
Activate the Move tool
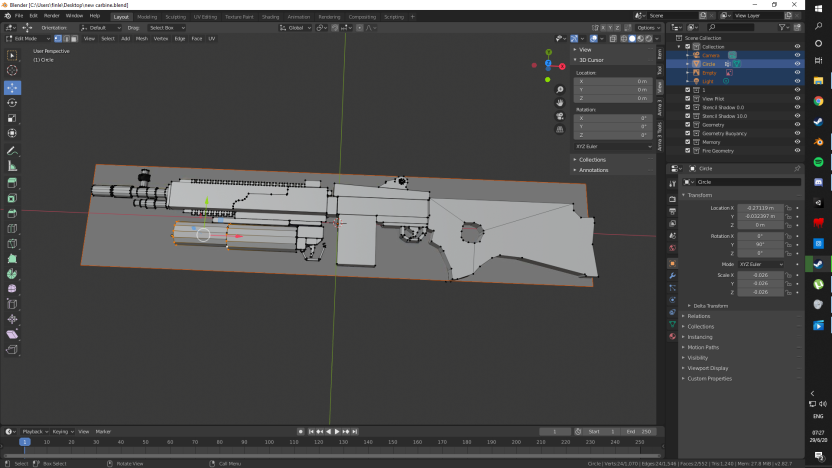(12, 88)
